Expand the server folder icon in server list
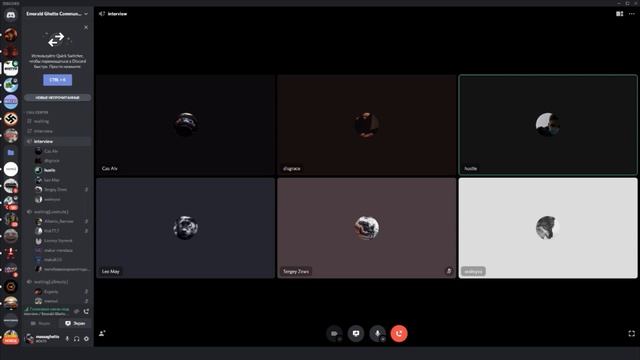 point(11,152)
